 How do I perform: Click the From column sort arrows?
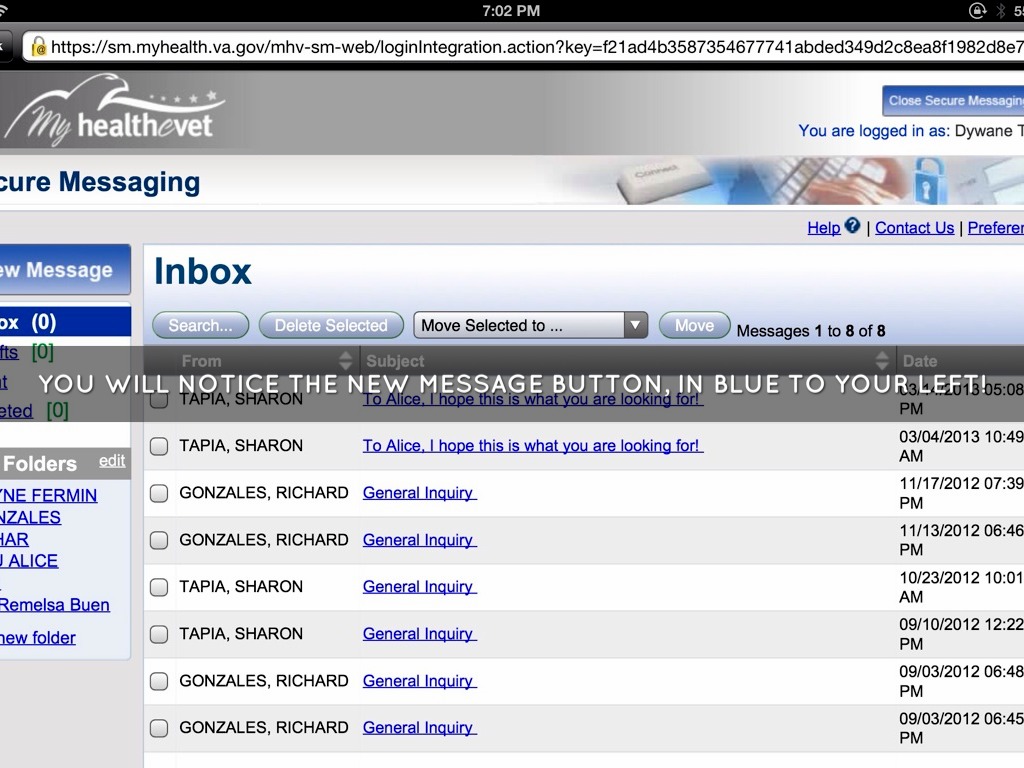point(346,361)
